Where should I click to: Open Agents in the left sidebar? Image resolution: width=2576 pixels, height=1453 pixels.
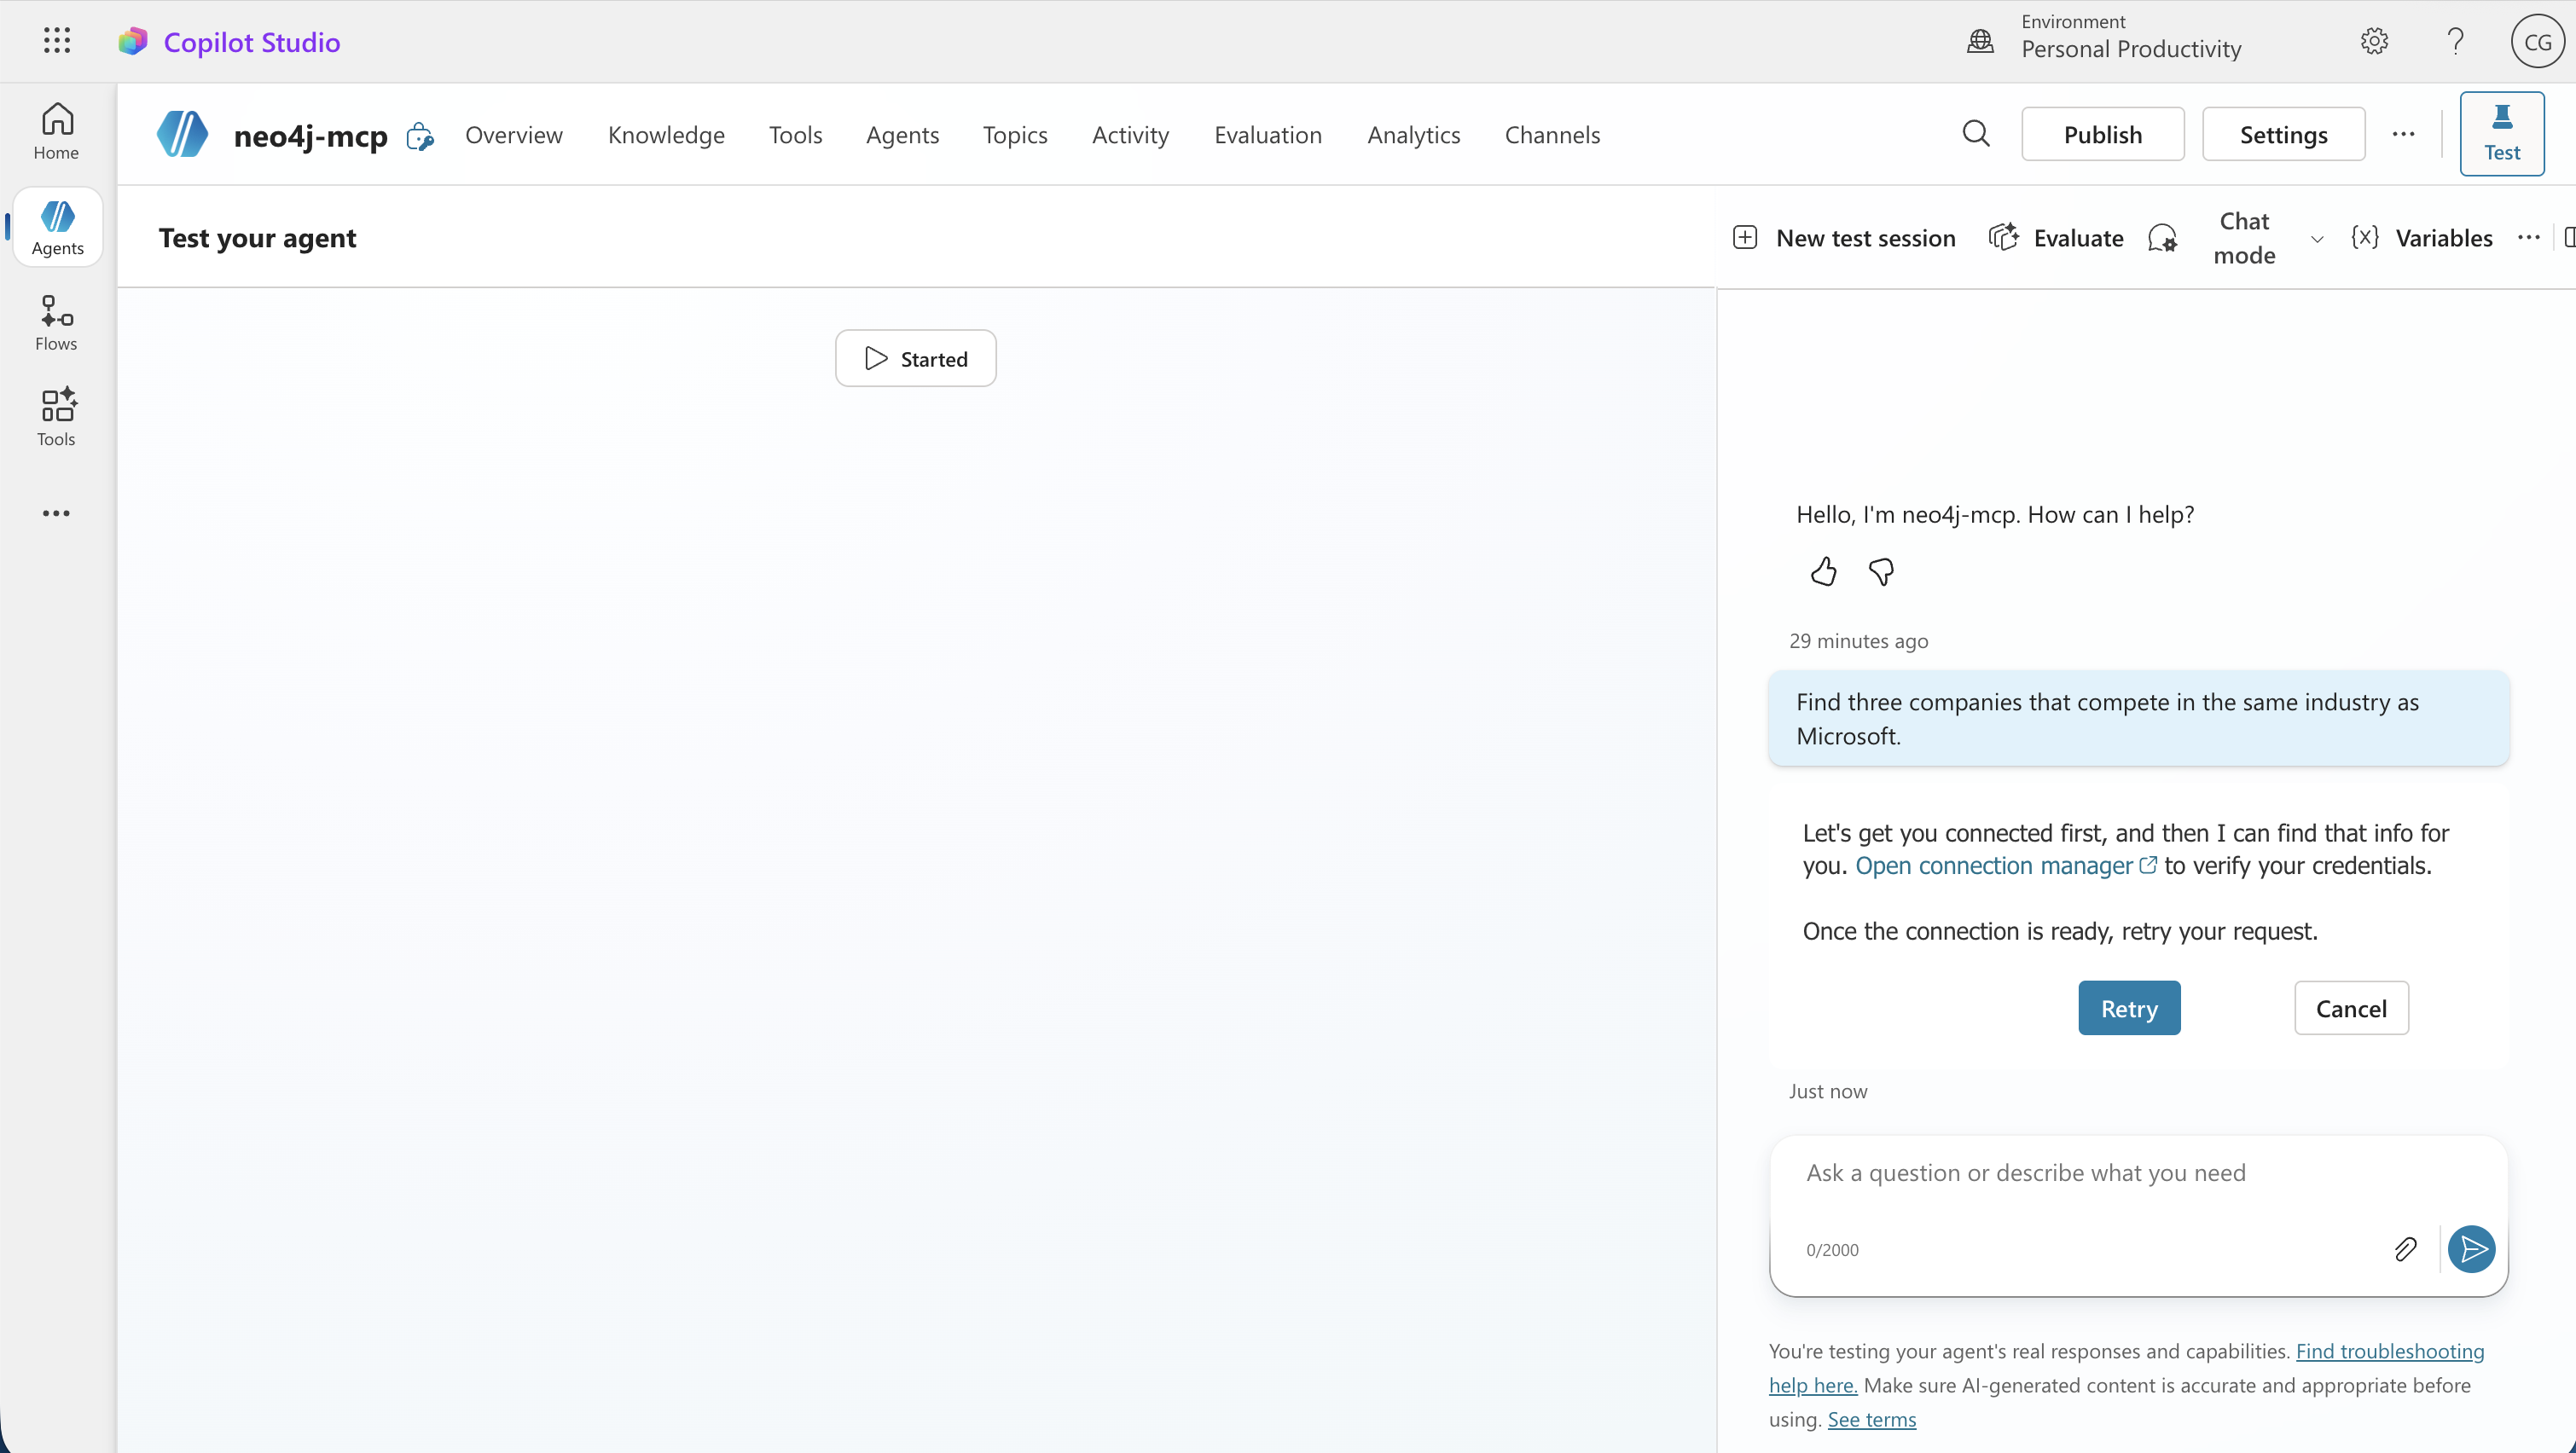pos(57,227)
